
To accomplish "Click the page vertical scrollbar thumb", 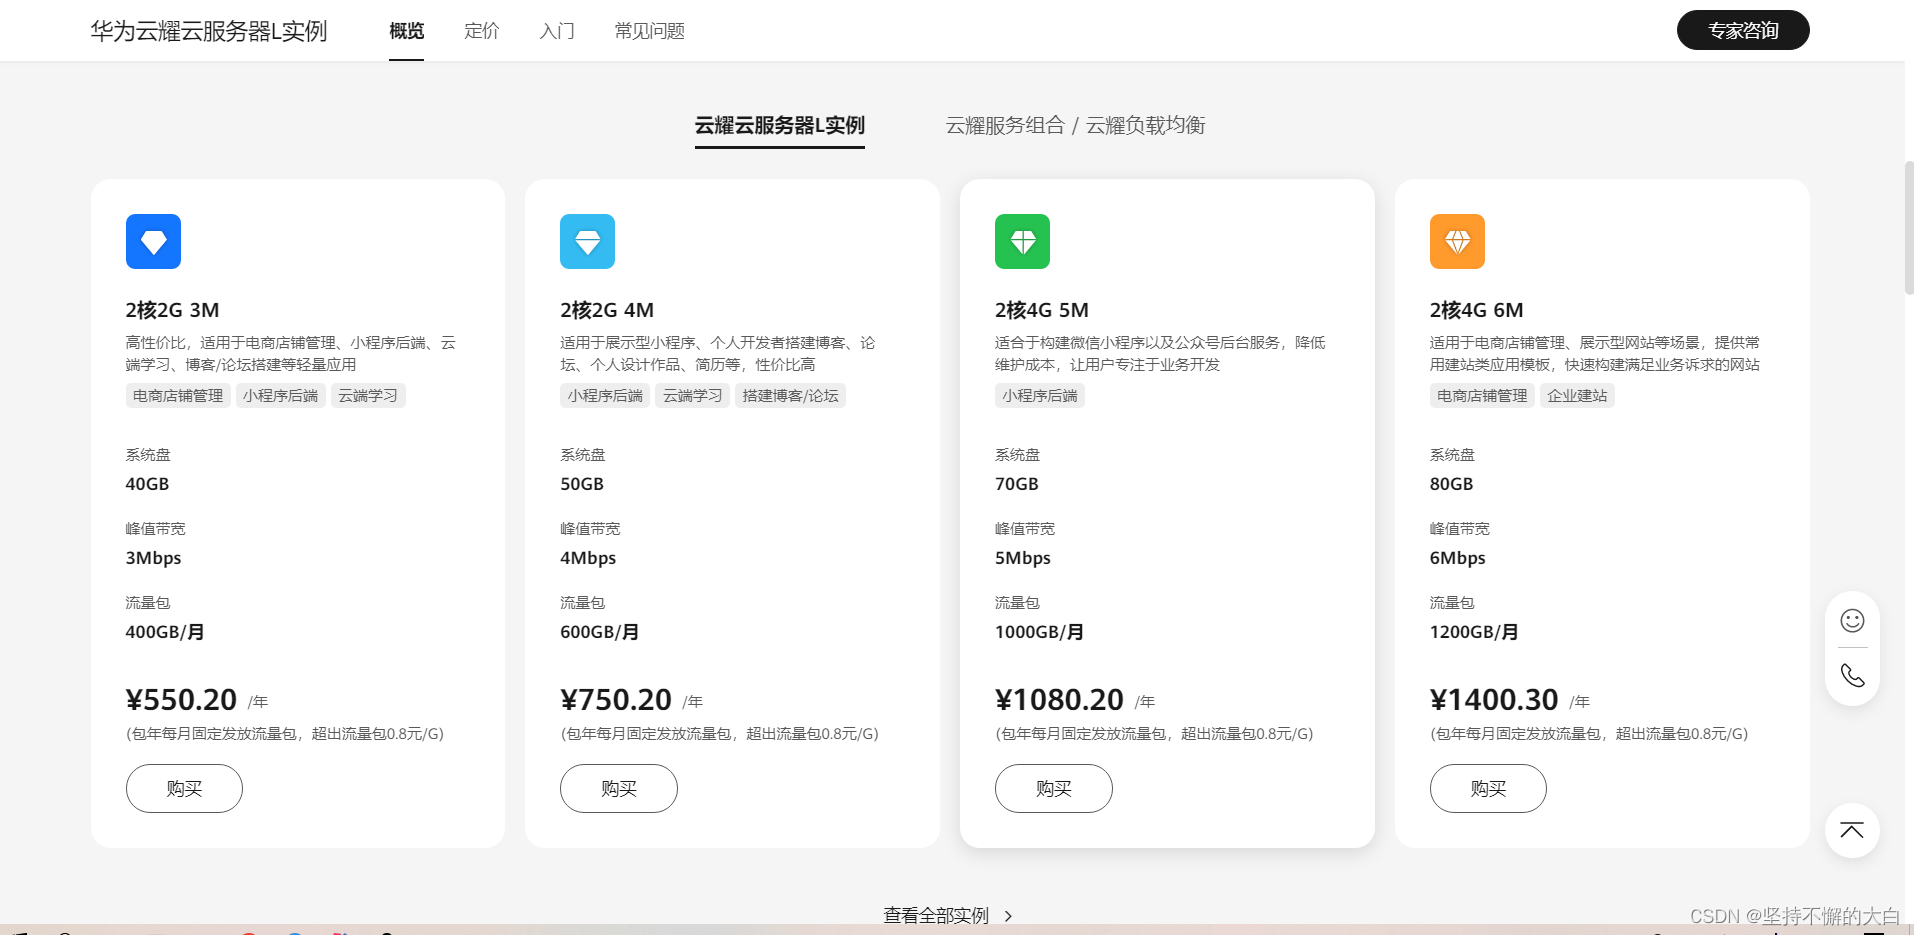I will tap(1909, 227).
